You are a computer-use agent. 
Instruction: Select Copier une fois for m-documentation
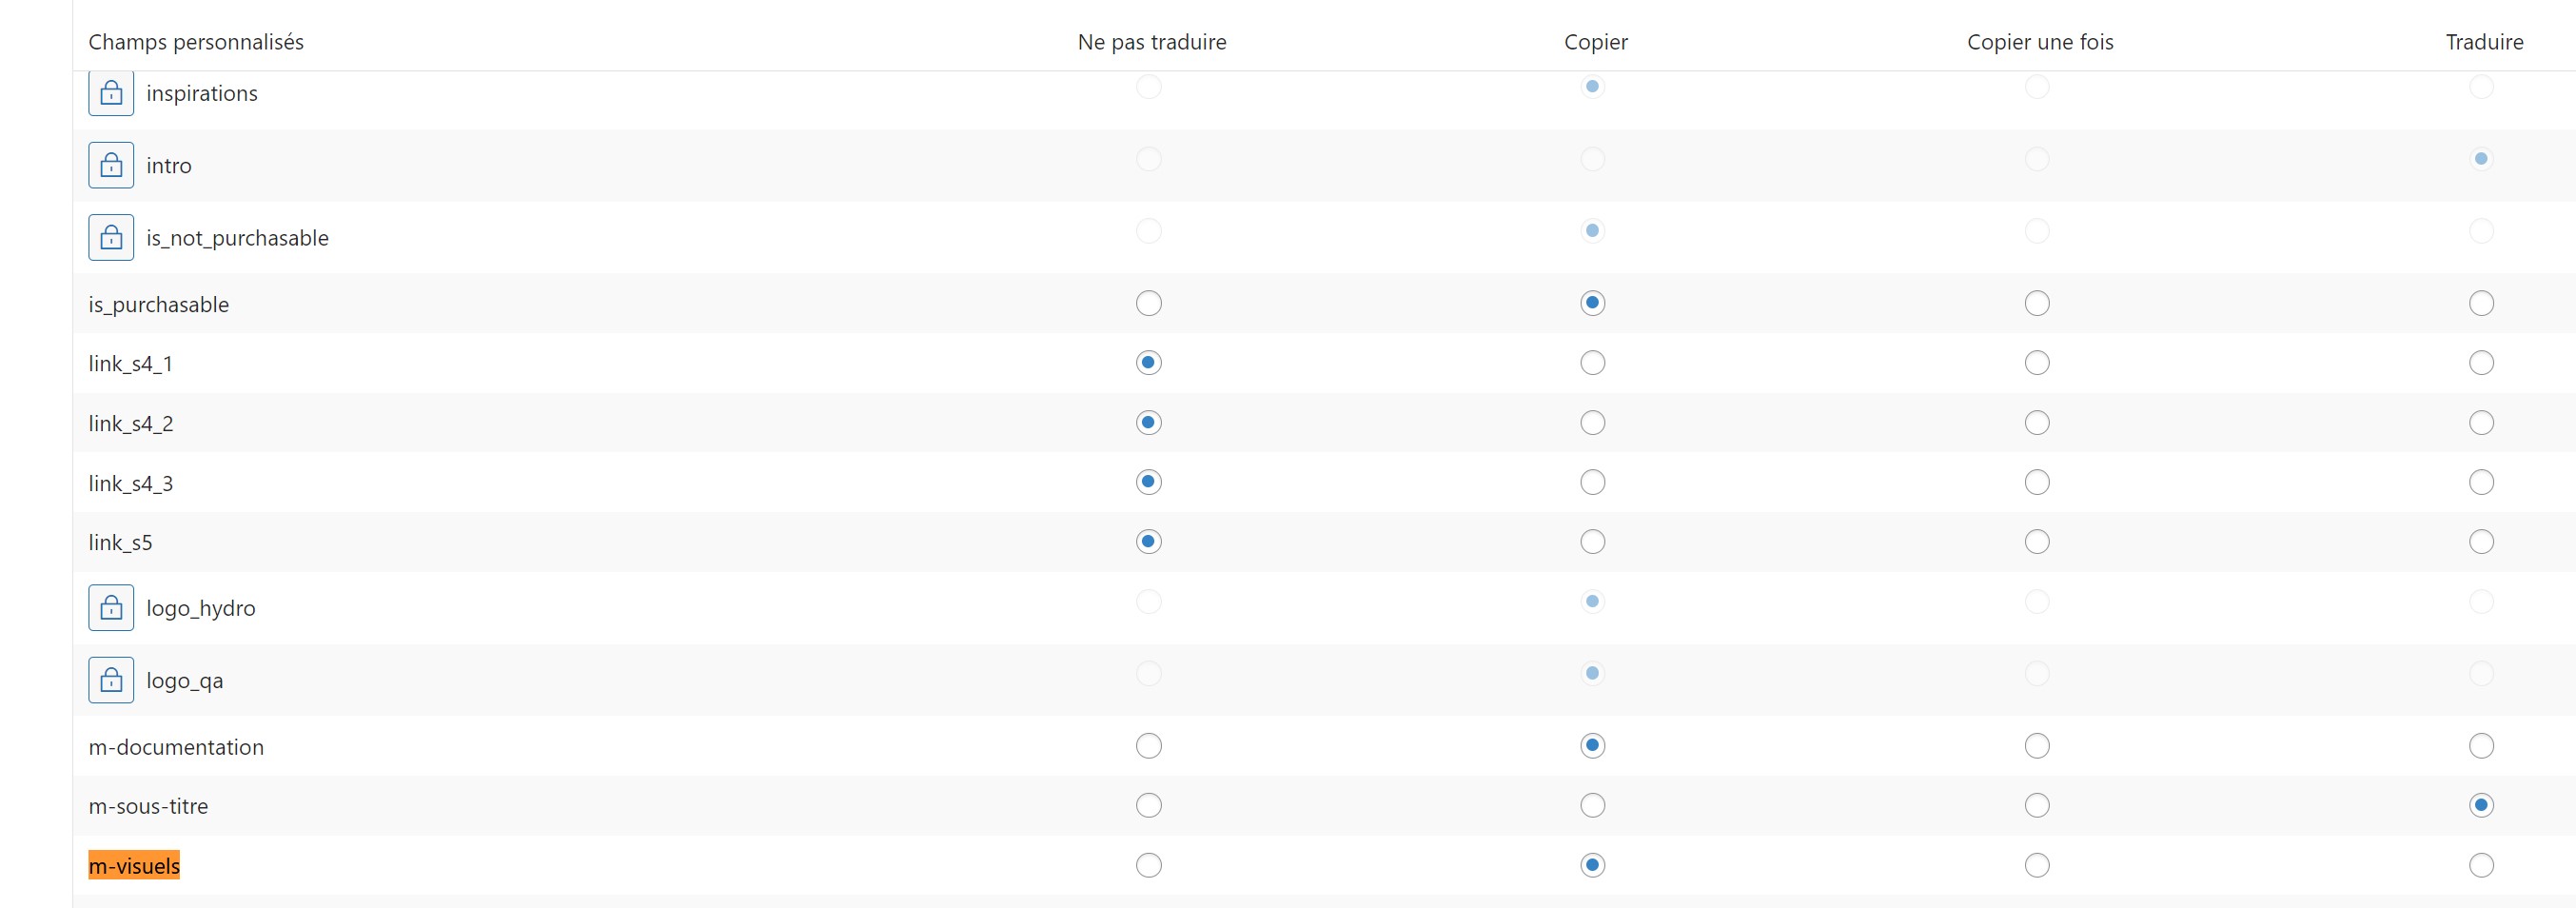[2037, 745]
